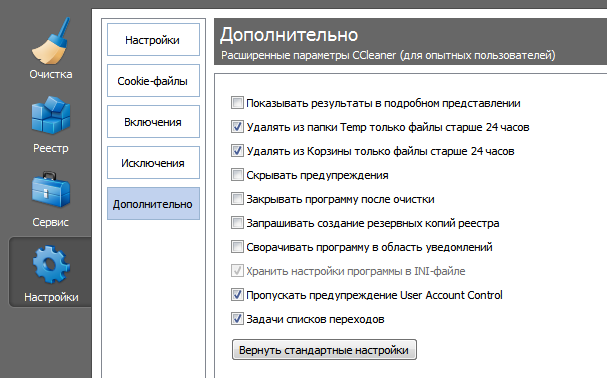Select the Настройки gear icon in sidebar

tap(51, 265)
